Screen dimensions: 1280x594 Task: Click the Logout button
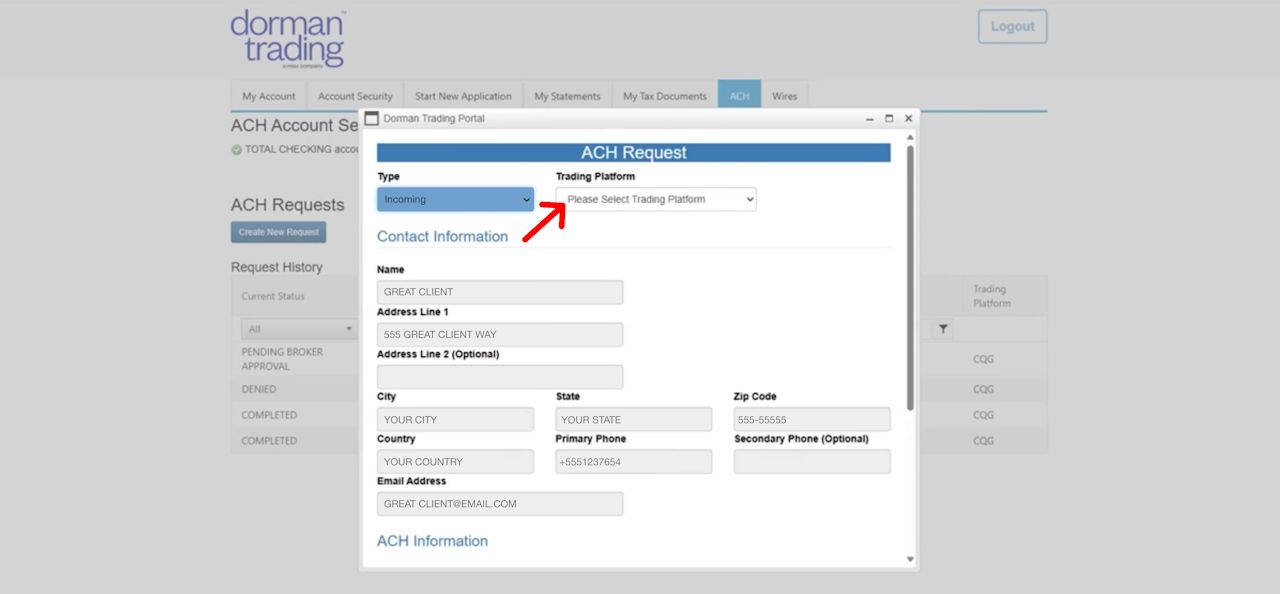tap(1013, 27)
